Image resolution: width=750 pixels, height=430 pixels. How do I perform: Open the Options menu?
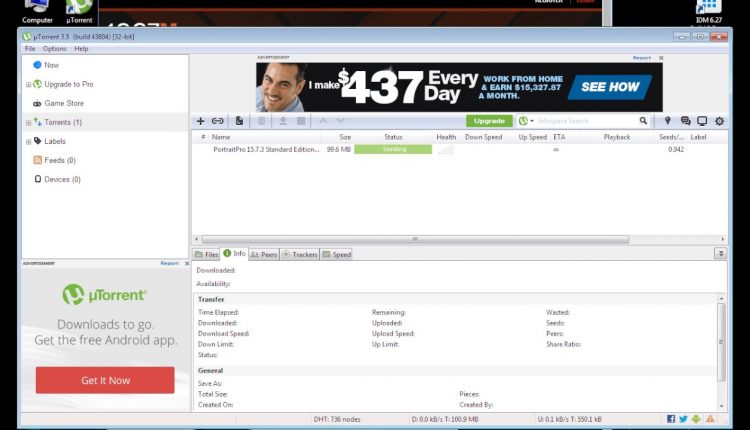click(55, 49)
